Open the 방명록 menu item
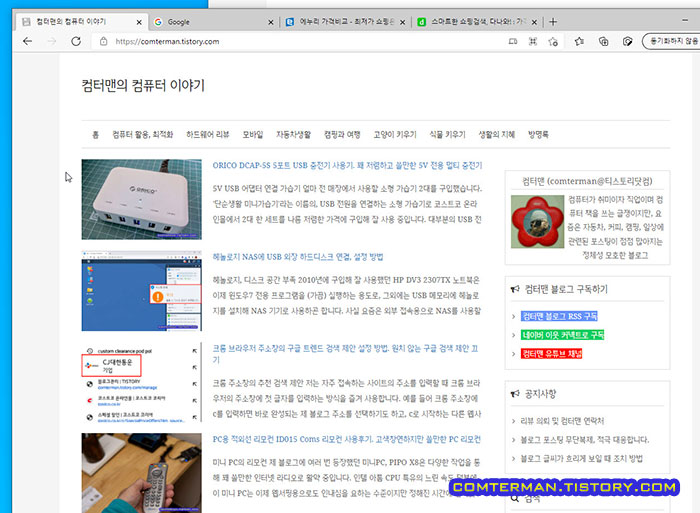The image size is (700, 513). (x=538, y=134)
